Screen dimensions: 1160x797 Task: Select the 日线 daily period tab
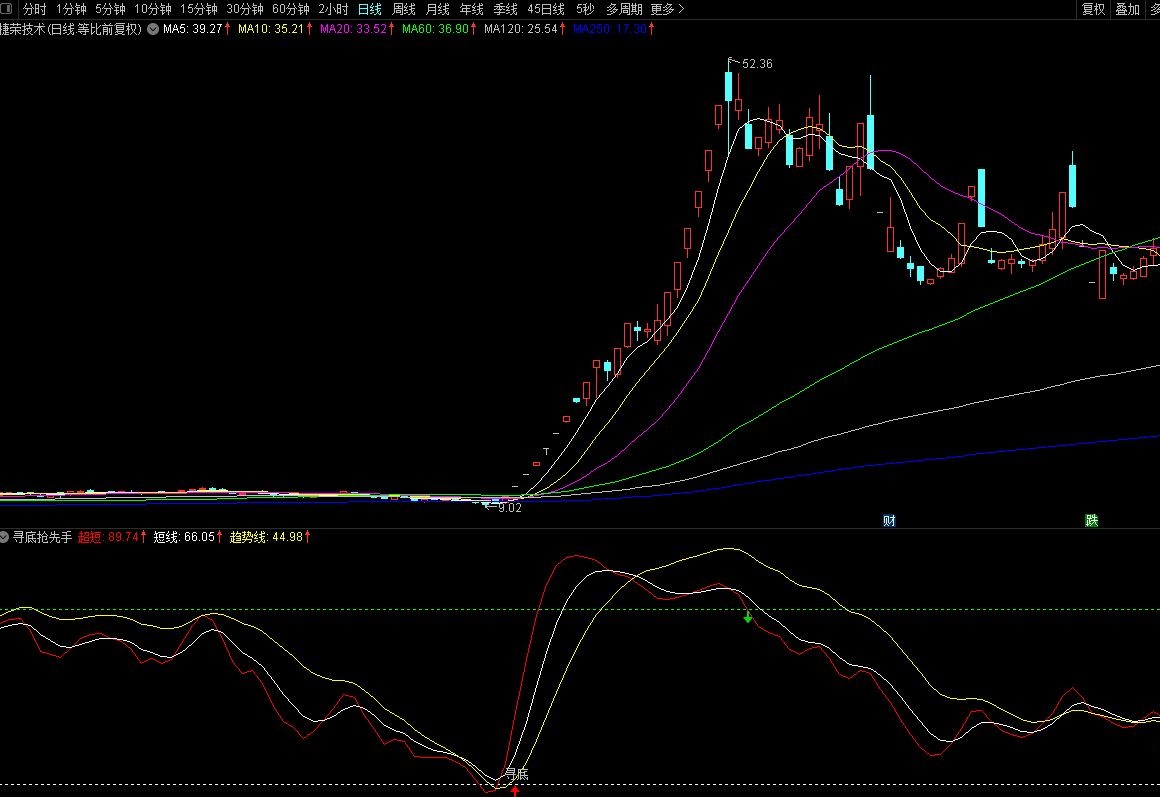coord(370,9)
